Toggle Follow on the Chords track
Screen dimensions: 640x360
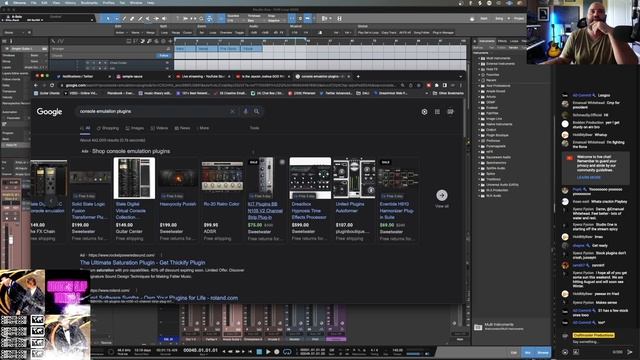click(164, 56)
